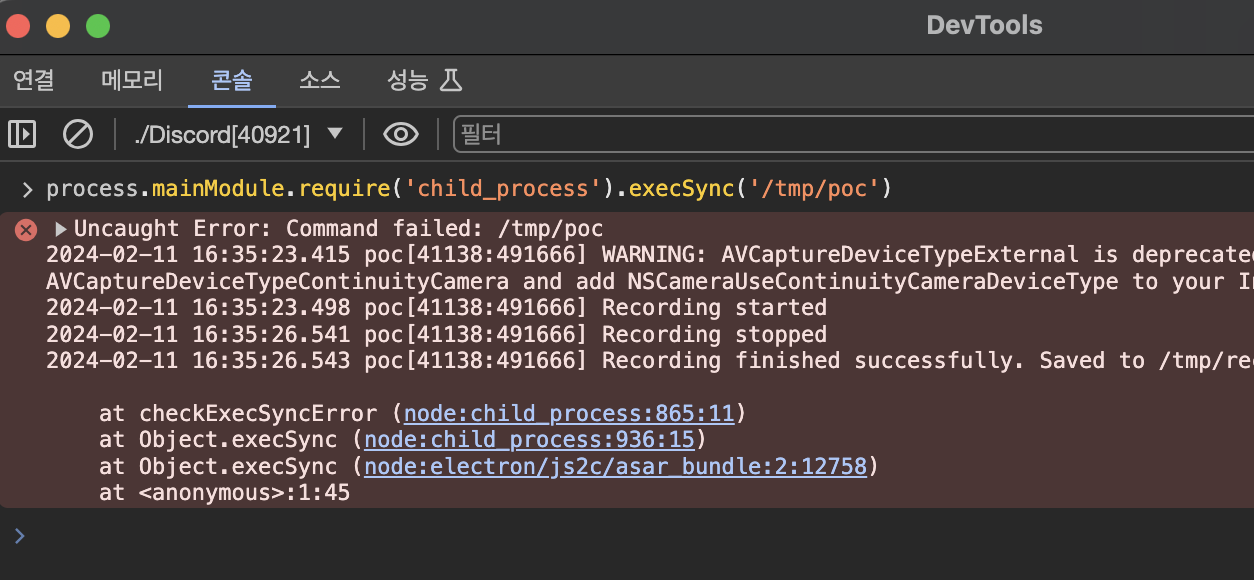The image size is (1254, 580).
Task: Clear the console with the circle-slash icon
Action: 77,133
